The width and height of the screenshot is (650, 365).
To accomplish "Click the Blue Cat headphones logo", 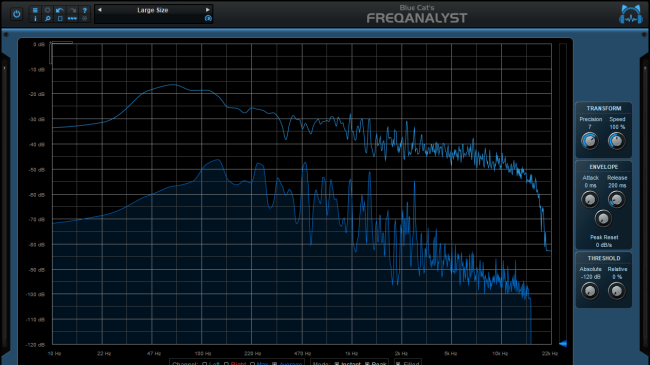I will pos(631,14).
